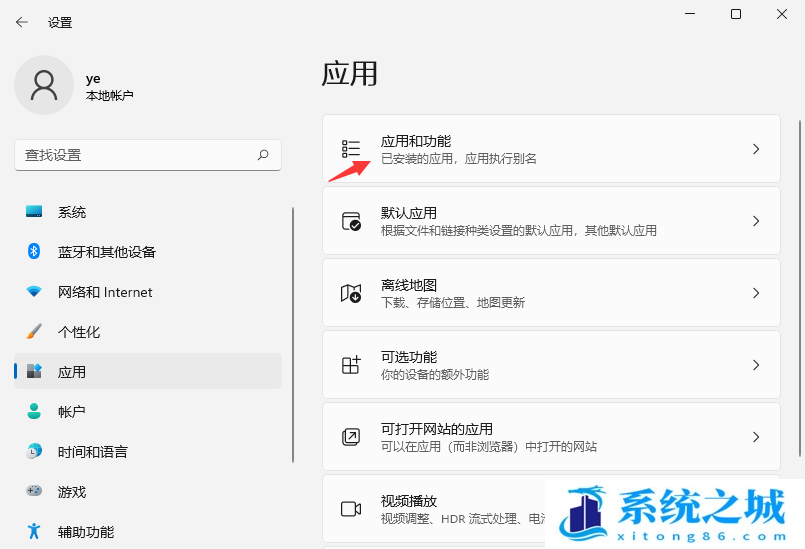Click the user avatar icon

(44, 85)
